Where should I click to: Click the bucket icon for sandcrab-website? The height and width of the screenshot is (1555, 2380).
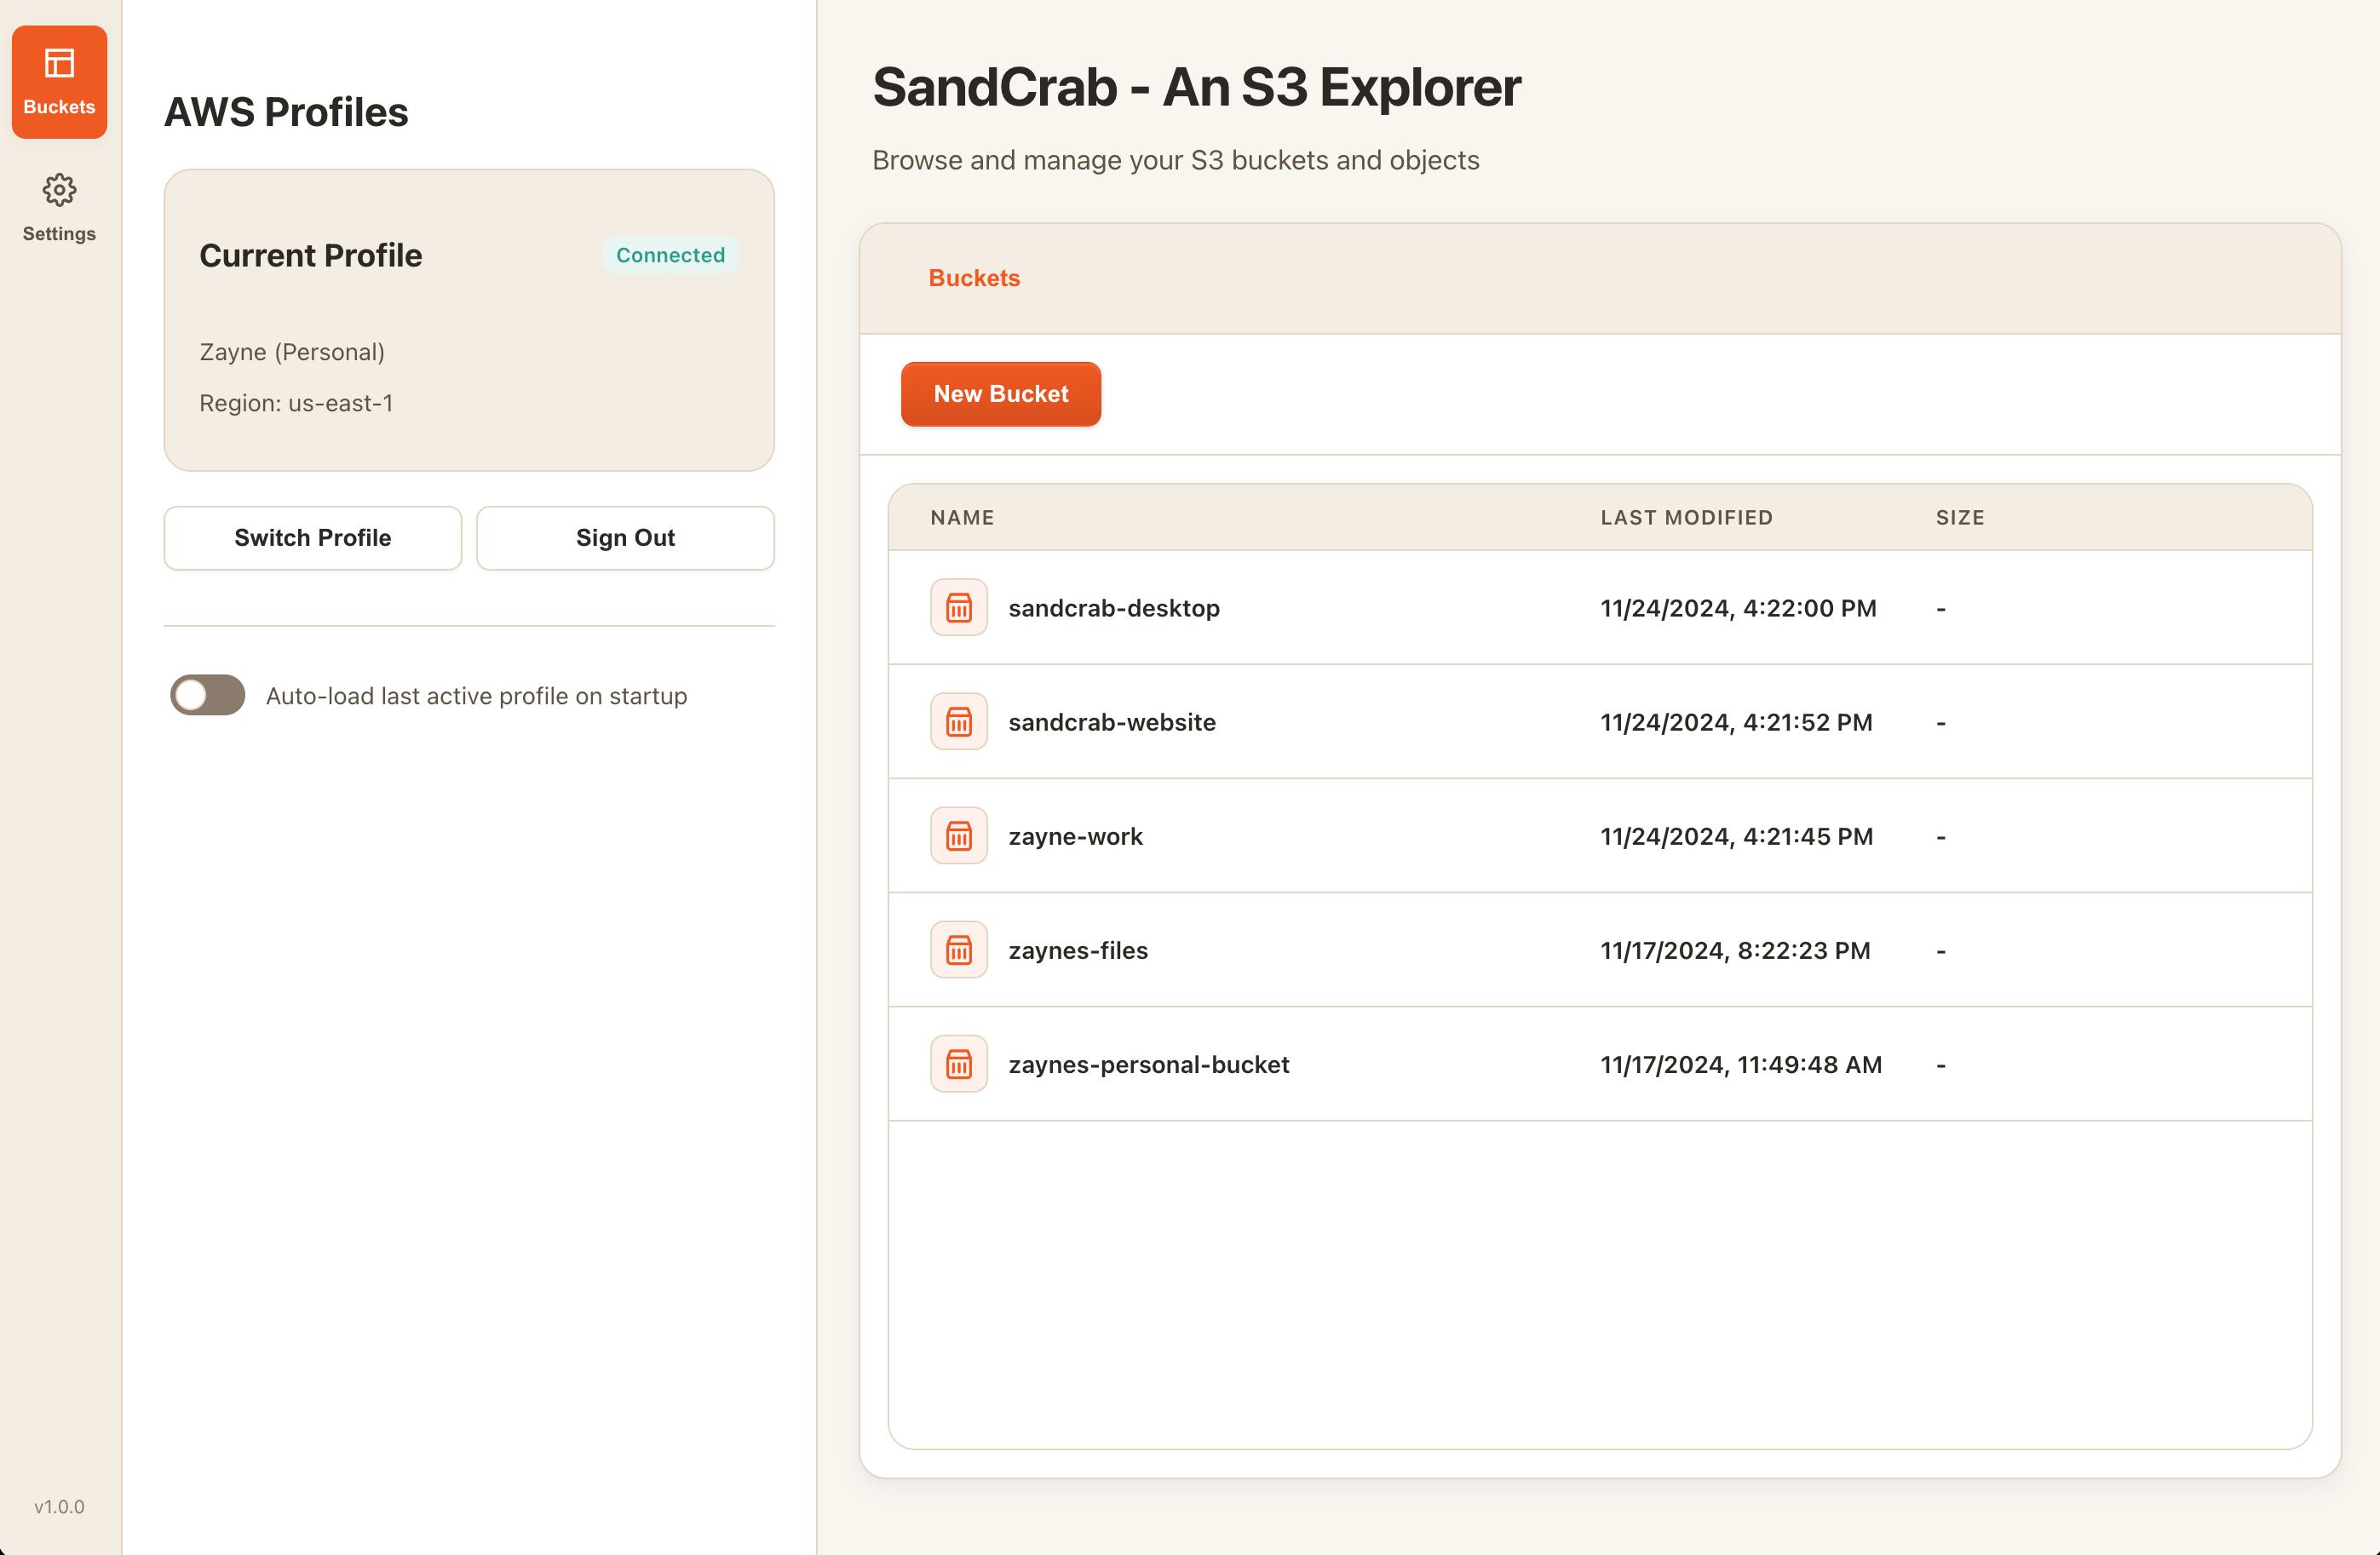pos(958,721)
